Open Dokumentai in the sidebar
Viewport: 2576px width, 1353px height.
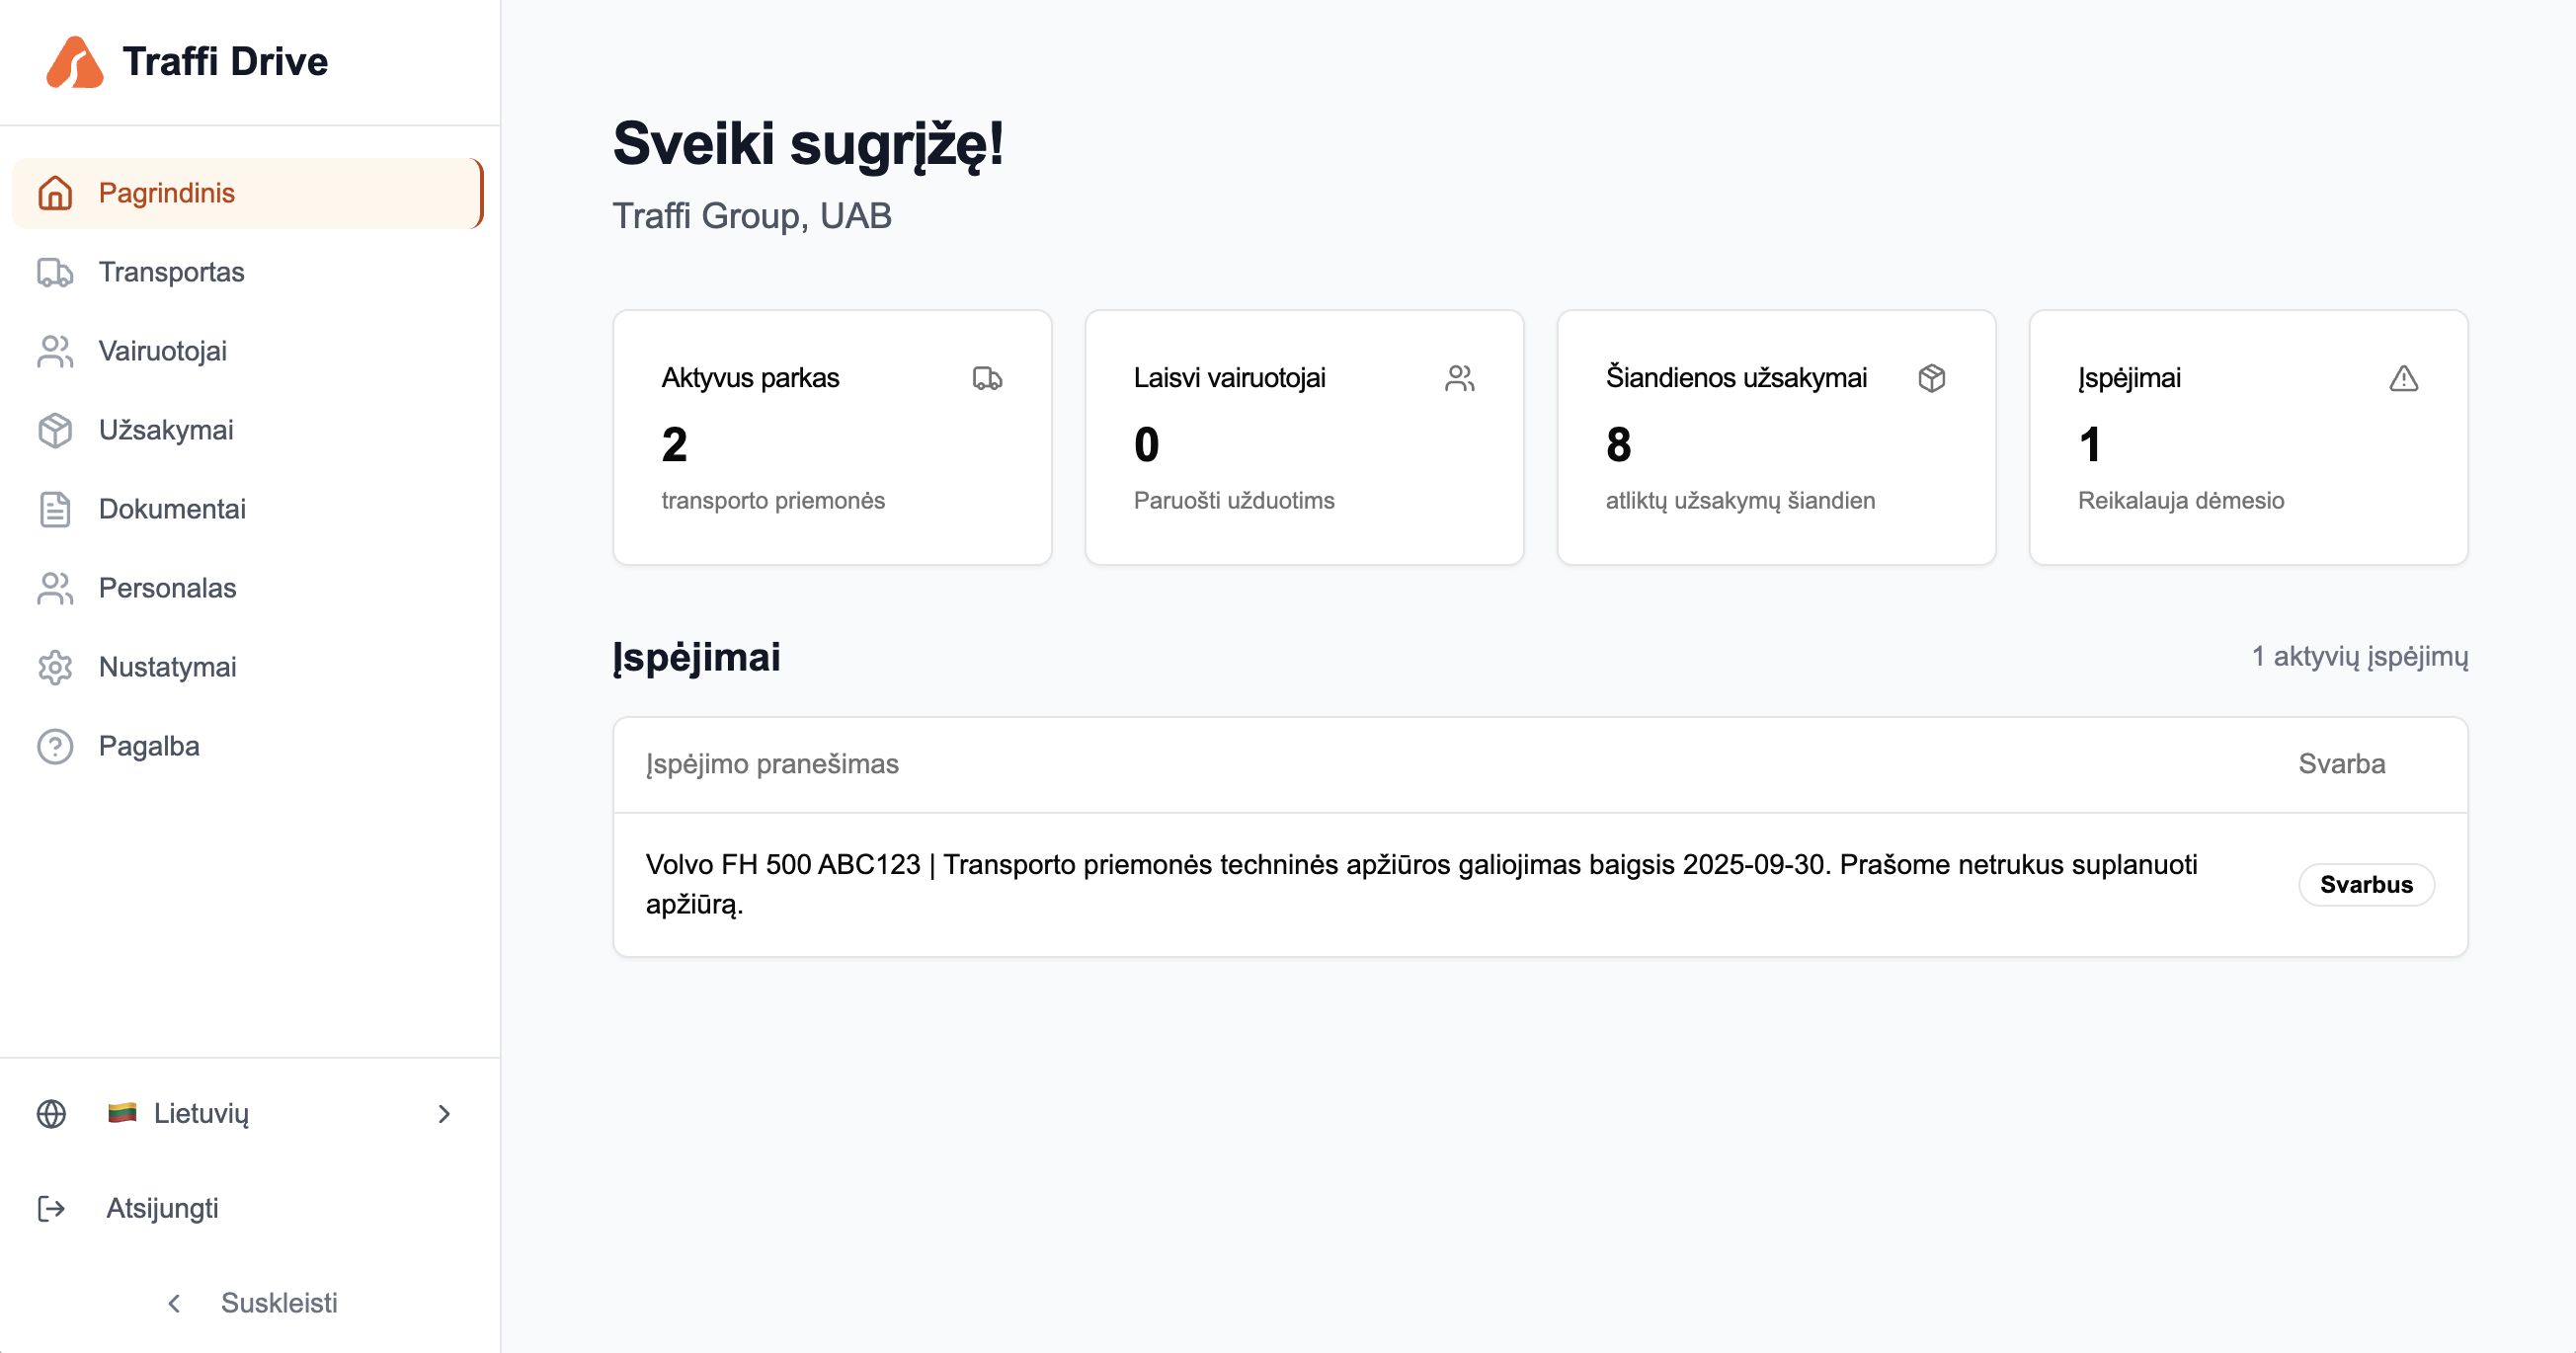click(172, 509)
